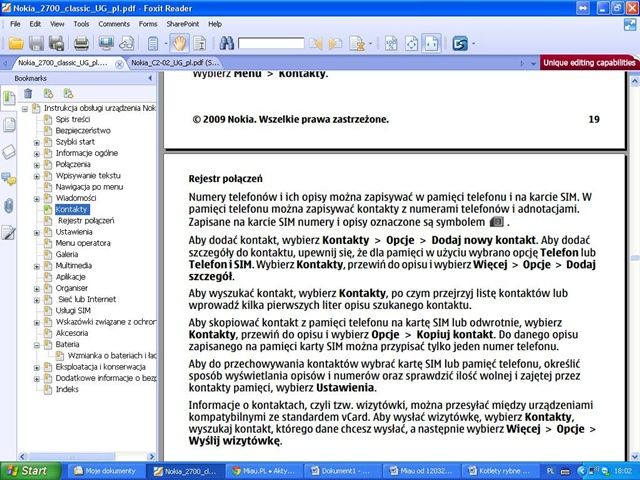Image resolution: width=640 pixels, height=480 pixels.
Task: Click the Find Previous icon
Action: [316, 43]
